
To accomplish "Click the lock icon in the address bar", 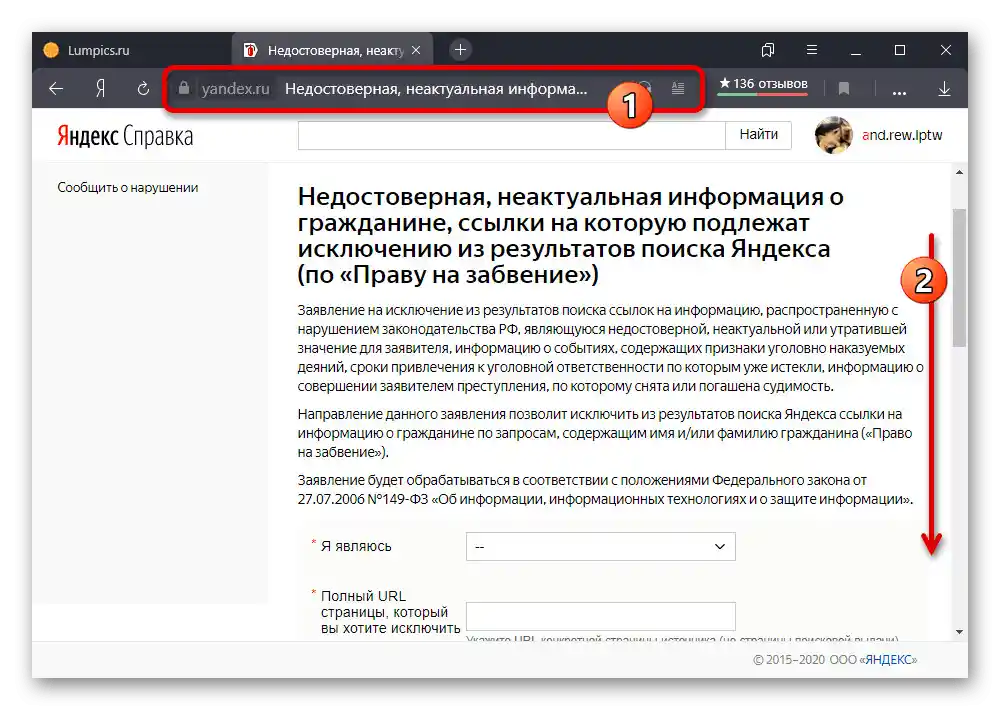I will [184, 88].
